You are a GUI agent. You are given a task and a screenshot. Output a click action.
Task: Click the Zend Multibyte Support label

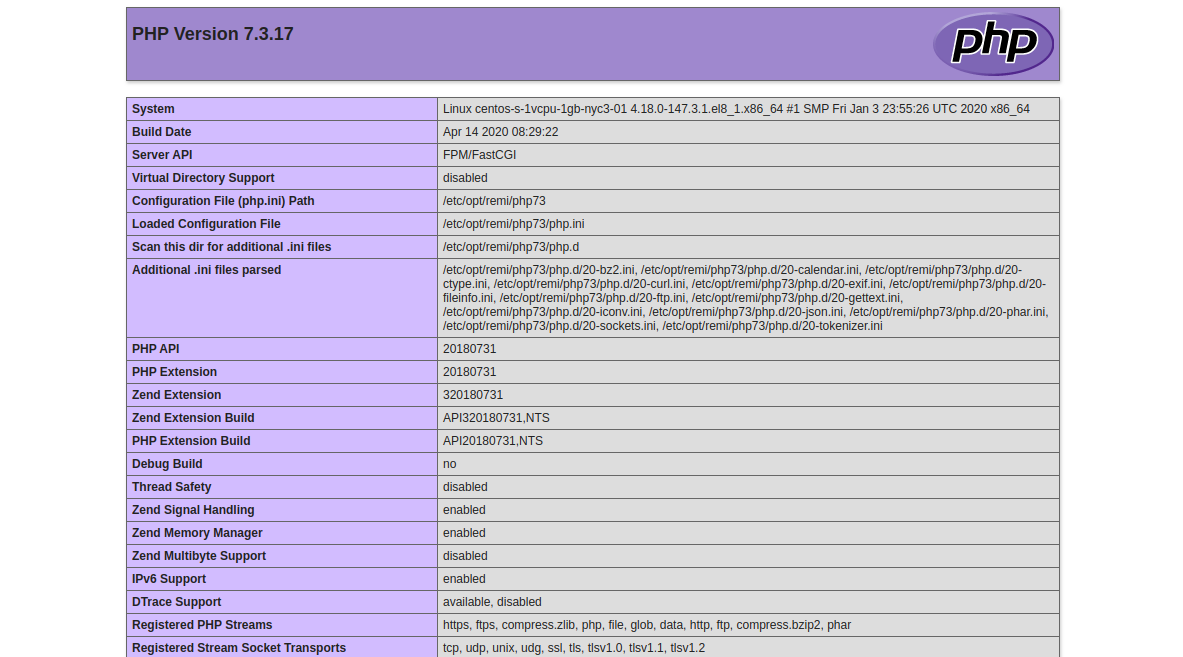[199, 556]
